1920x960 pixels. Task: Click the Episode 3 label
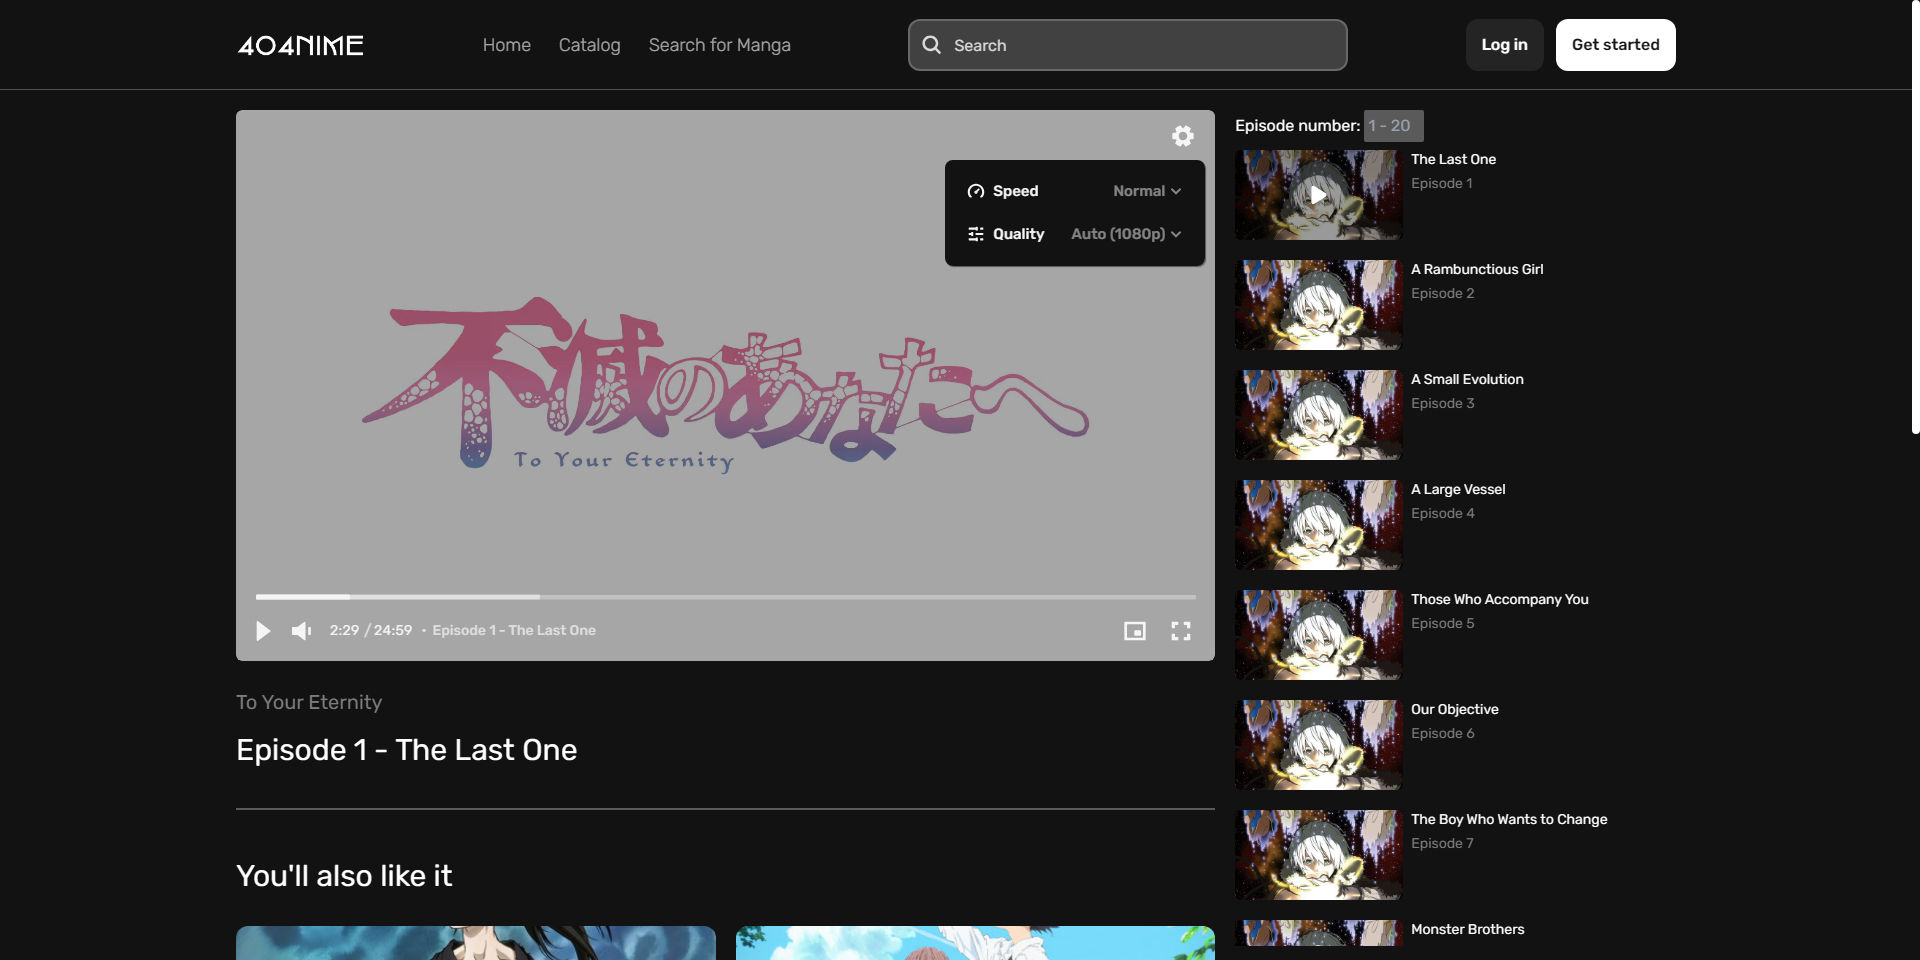tap(1443, 403)
